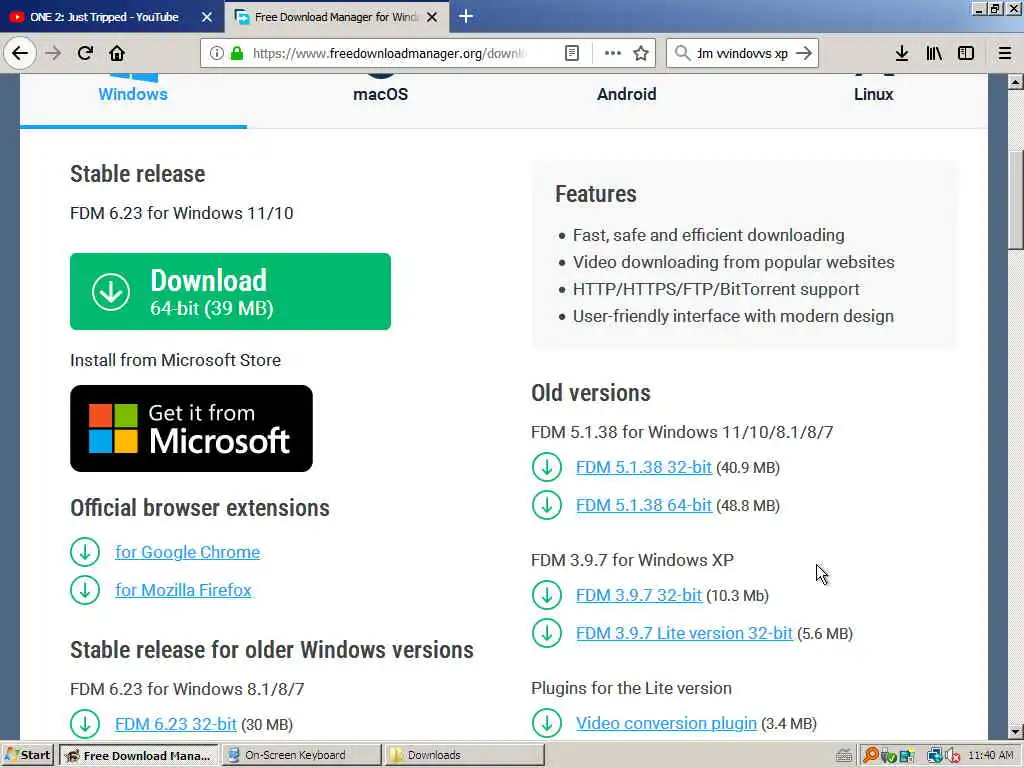Click the forward navigation arrow
This screenshot has height=768, width=1024.
pos(53,53)
